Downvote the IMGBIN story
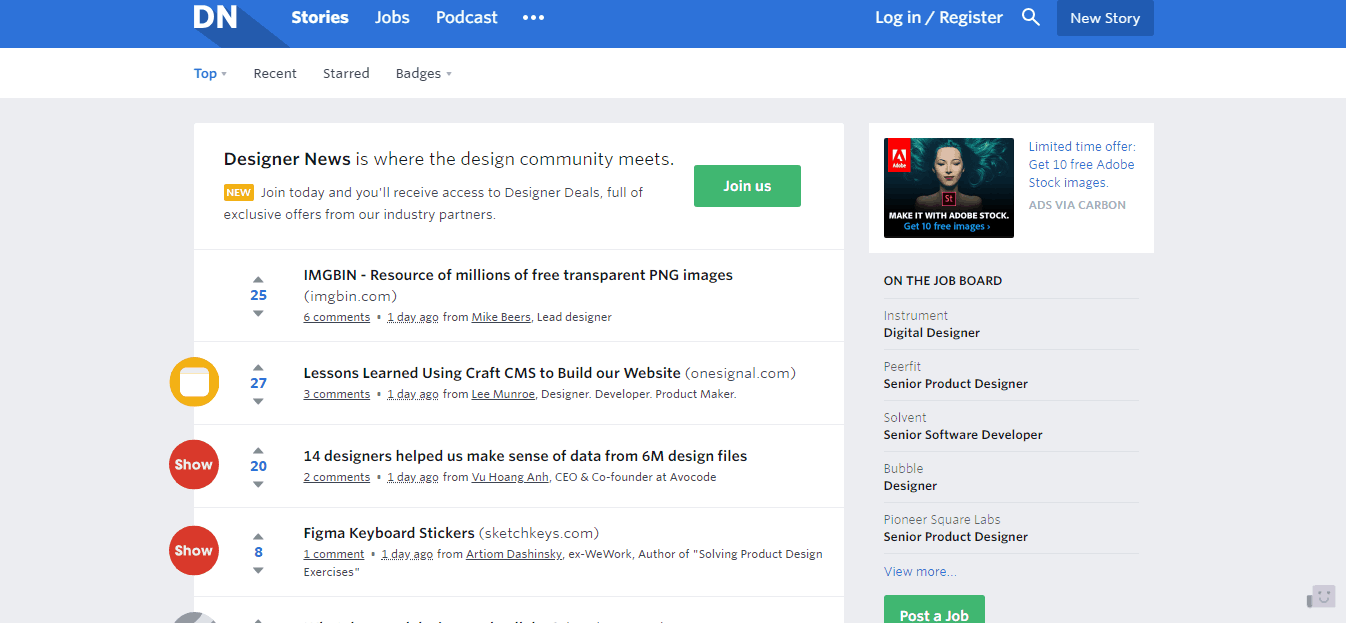This screenshot has height=623, width=1346. [258, 313]
